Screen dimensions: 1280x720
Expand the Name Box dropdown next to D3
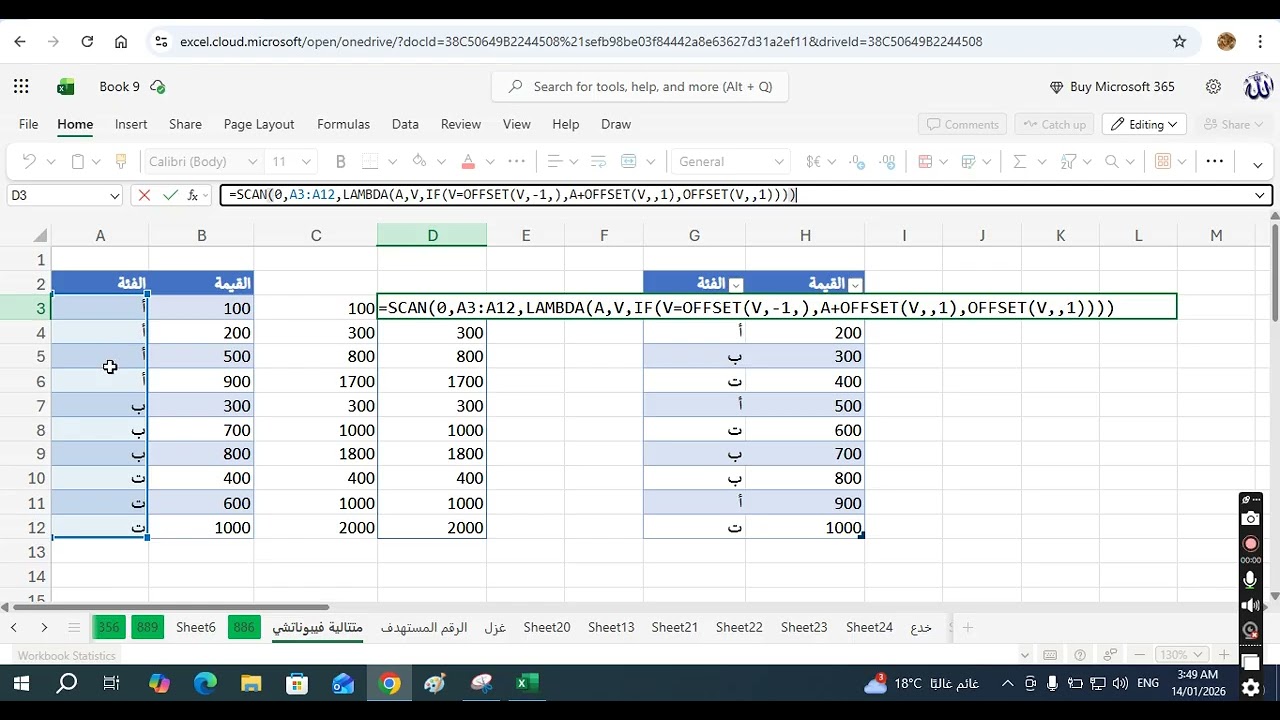(115, 196)
